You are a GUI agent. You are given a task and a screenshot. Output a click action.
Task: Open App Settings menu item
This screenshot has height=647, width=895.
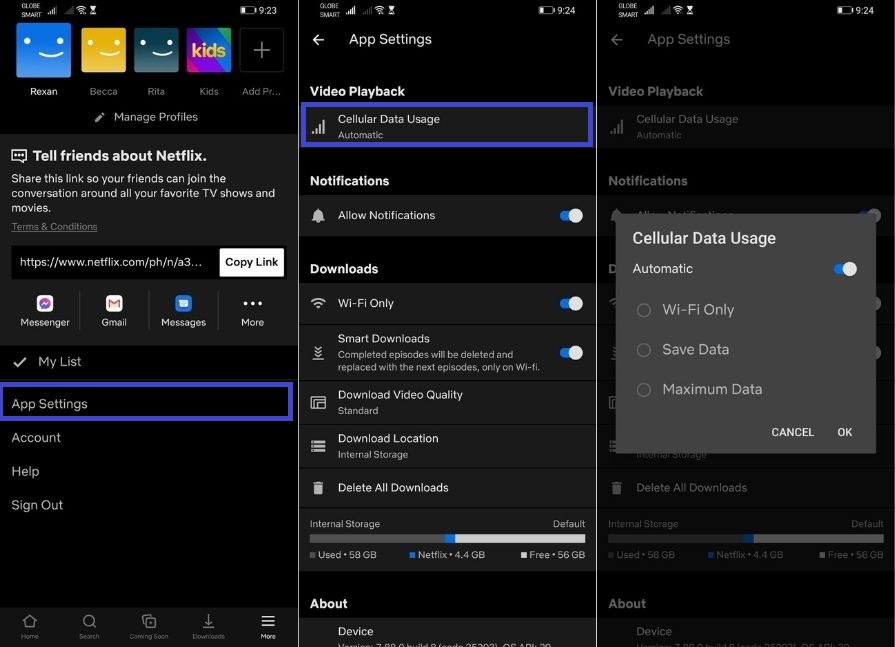point(146,404)
